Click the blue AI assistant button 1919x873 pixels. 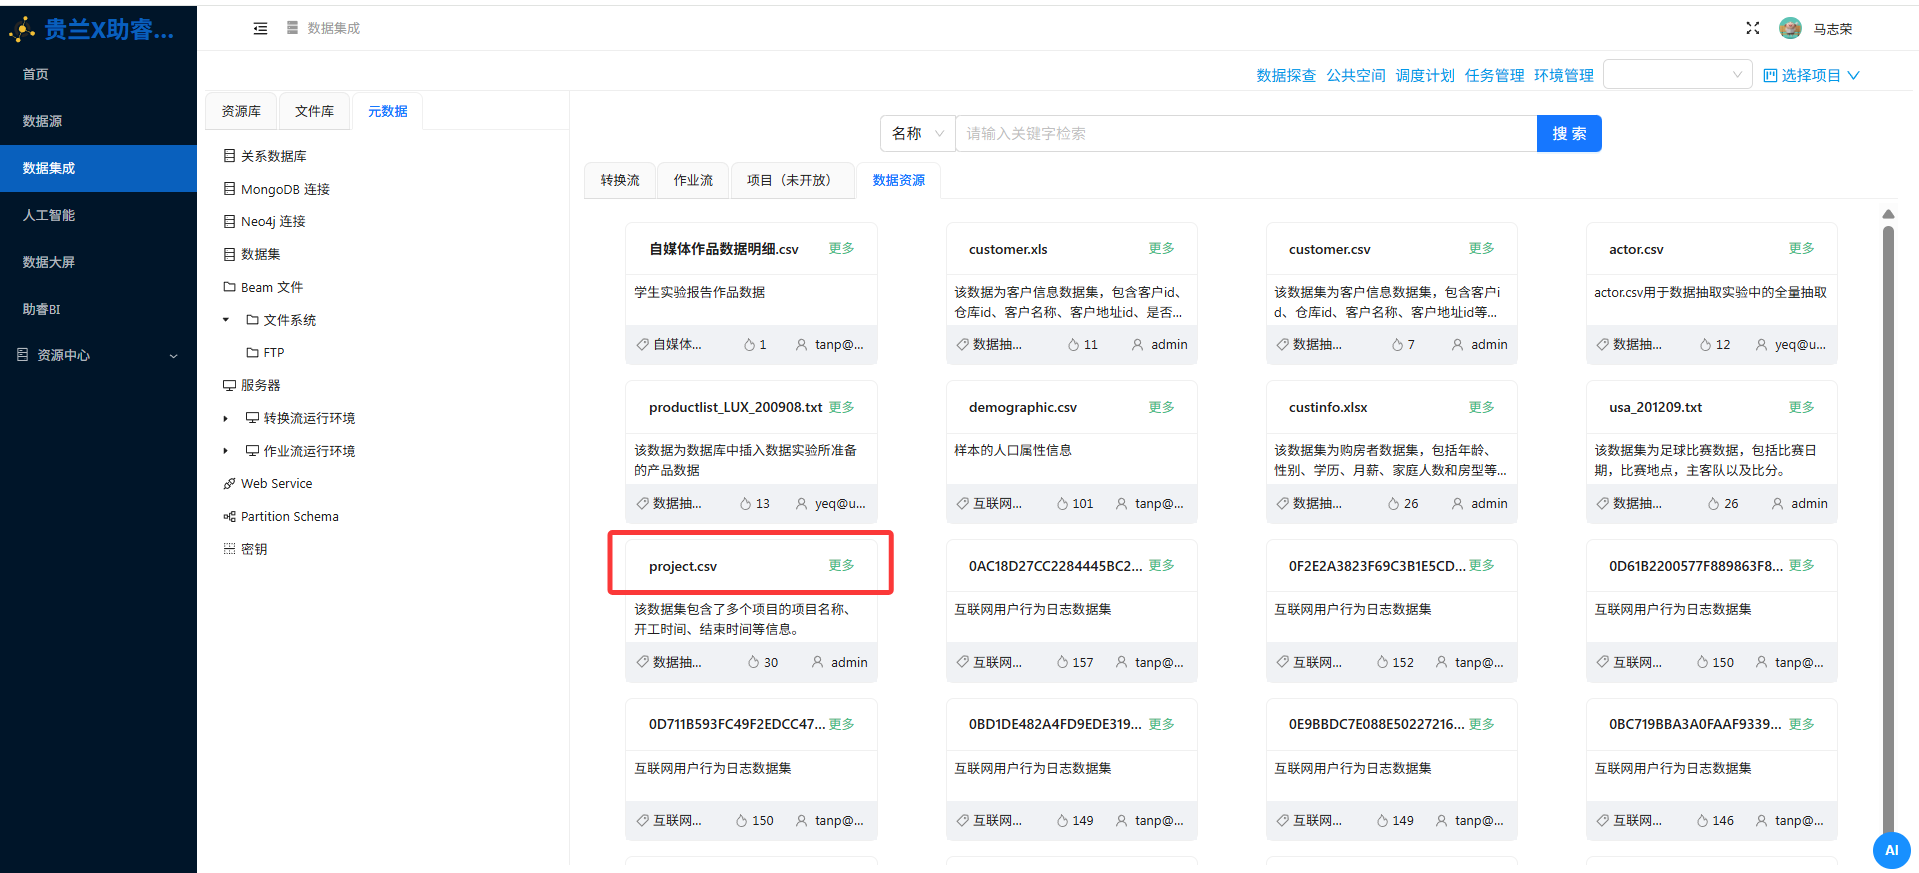(x=1891, y=850)
